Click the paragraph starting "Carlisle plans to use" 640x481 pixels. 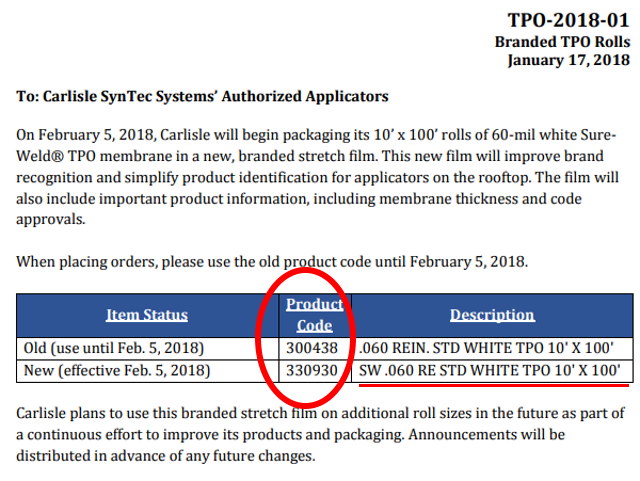point(320,435)
